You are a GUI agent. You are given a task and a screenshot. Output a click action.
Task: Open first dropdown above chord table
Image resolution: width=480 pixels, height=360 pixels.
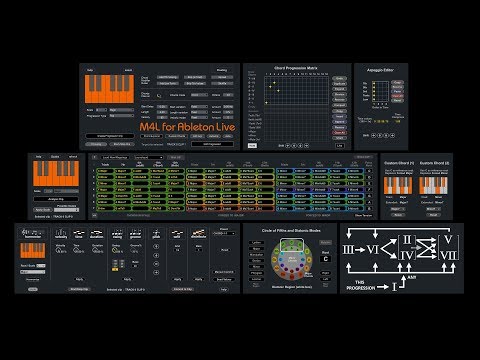pyautogui.click(x=115, y=157)
